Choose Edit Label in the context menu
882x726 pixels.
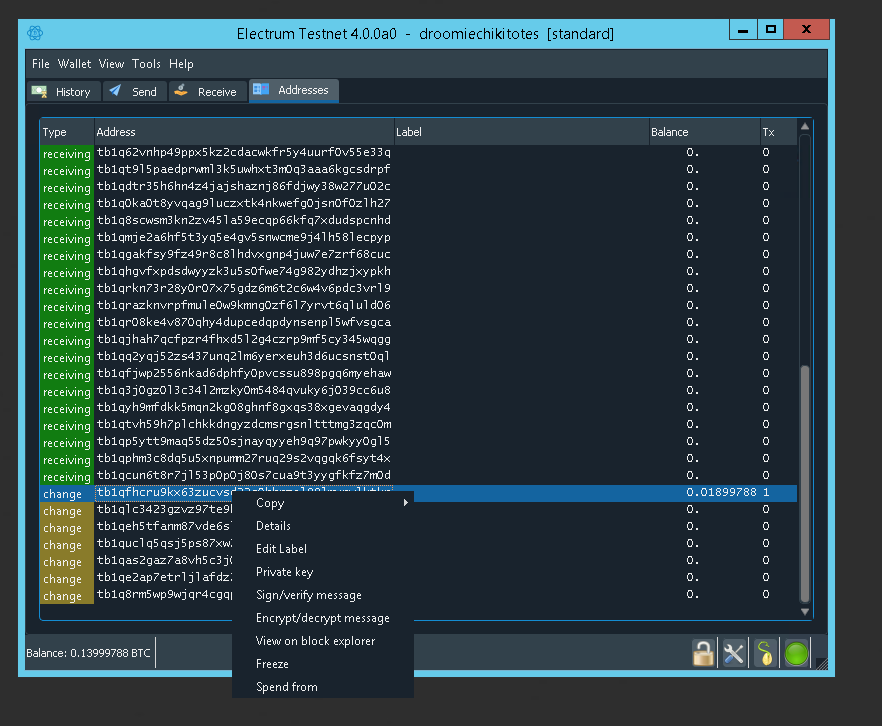click(323, 549)
